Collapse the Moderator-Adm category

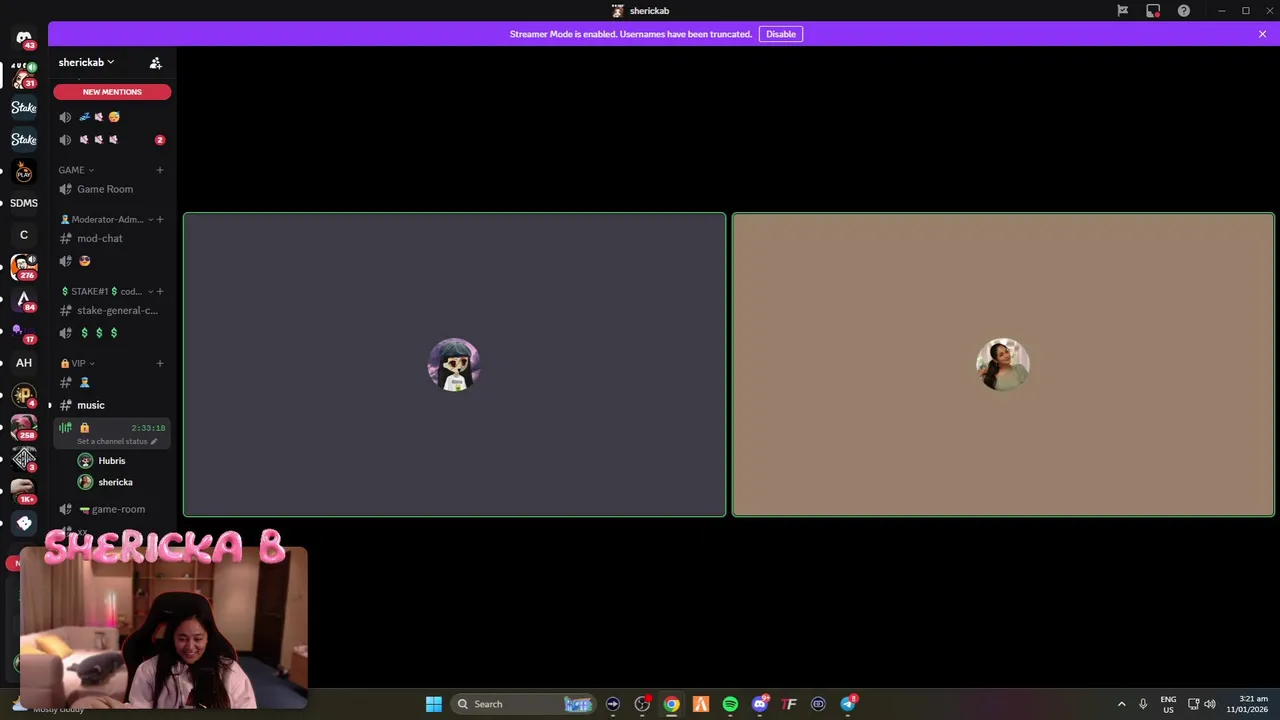107,219
